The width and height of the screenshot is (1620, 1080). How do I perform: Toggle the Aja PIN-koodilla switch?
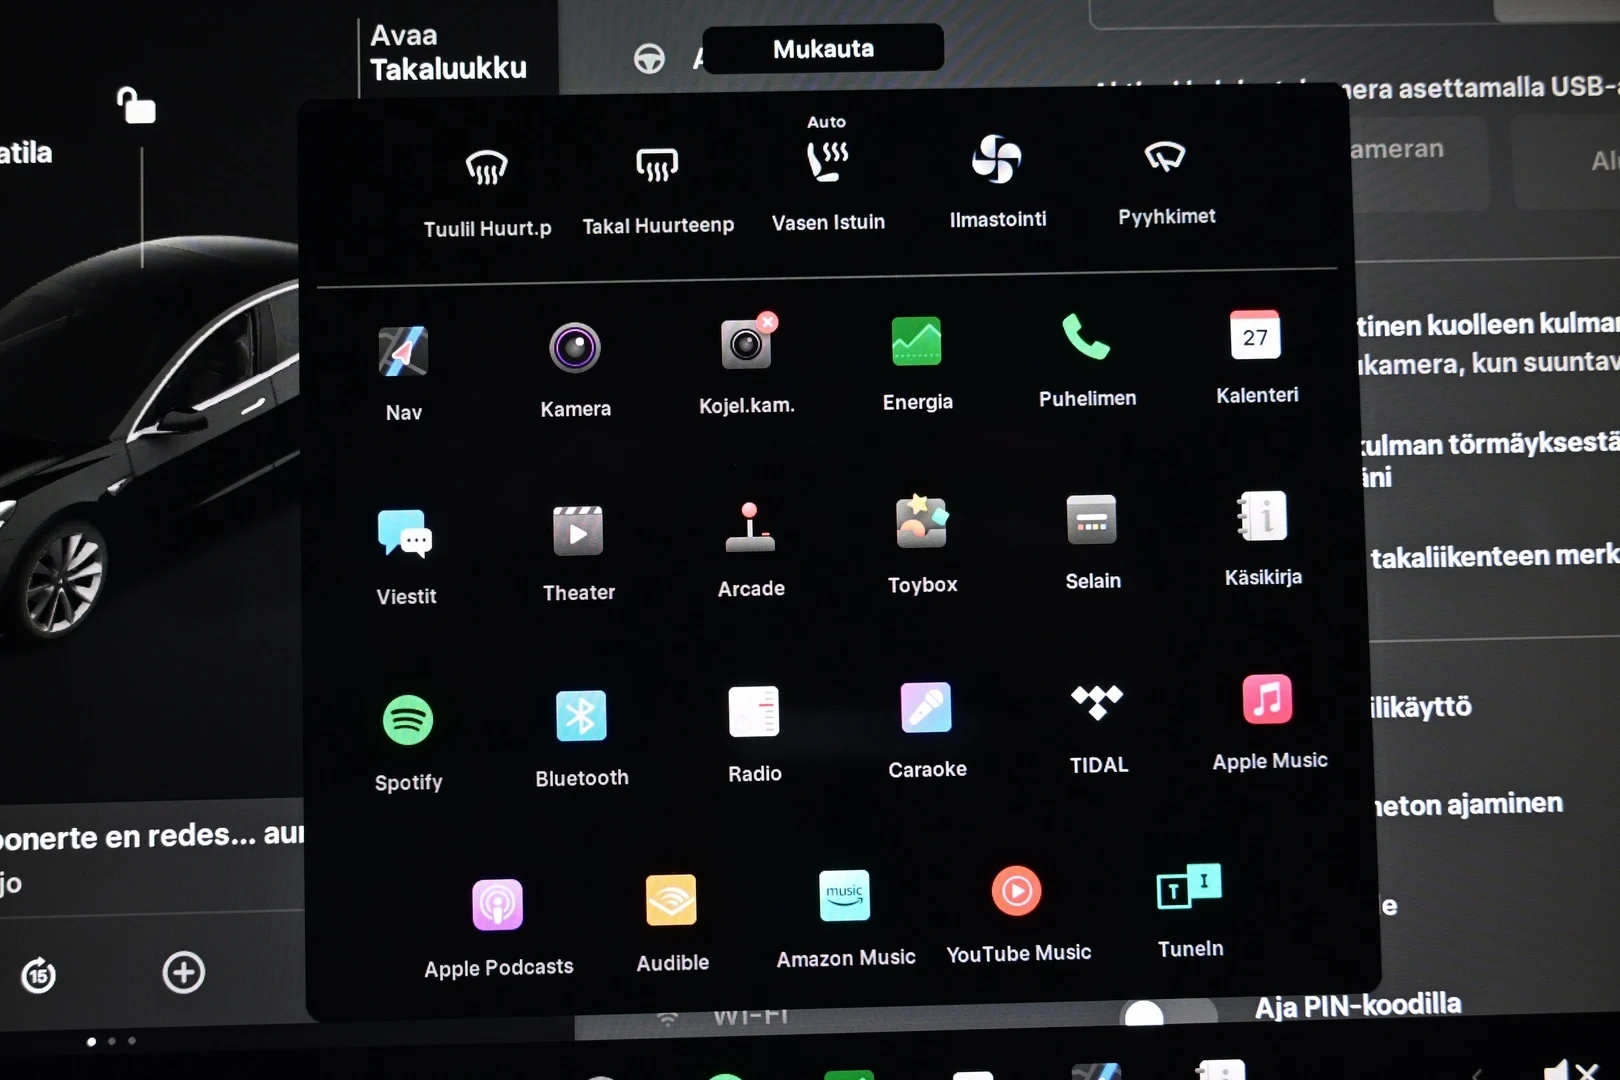pos(1170,1012)
